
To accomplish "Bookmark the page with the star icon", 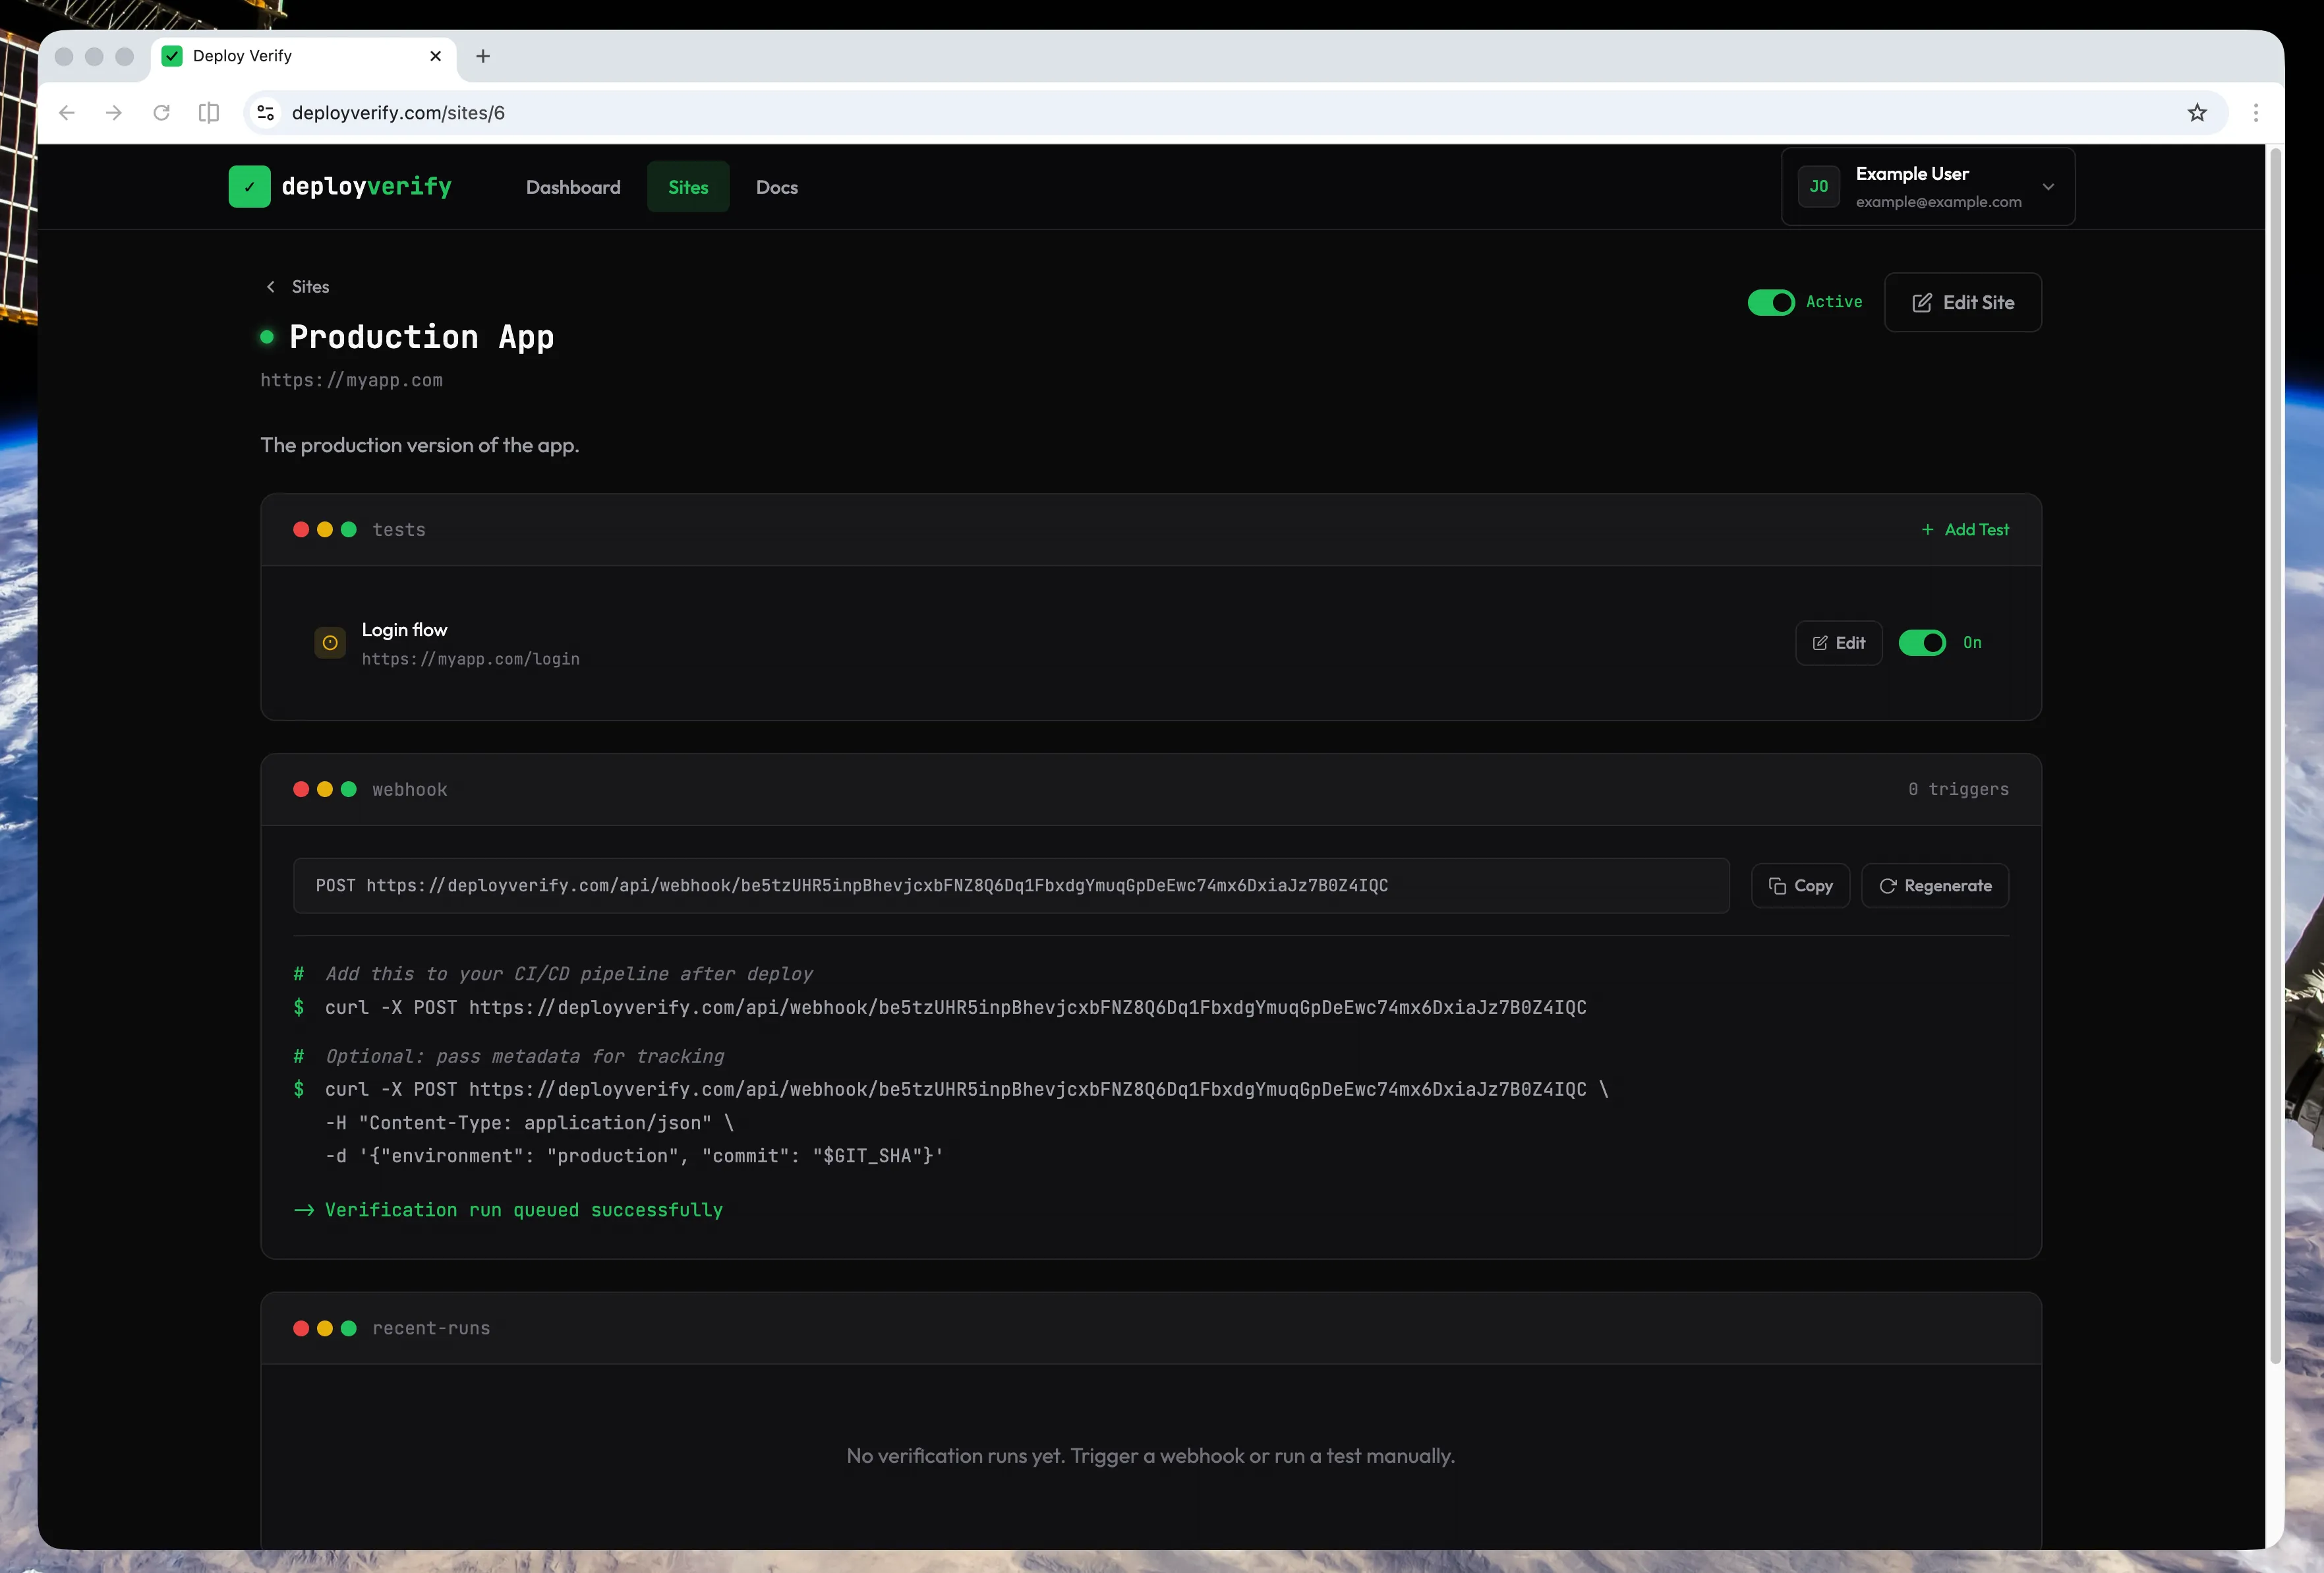I will (x=2197, y=113).
